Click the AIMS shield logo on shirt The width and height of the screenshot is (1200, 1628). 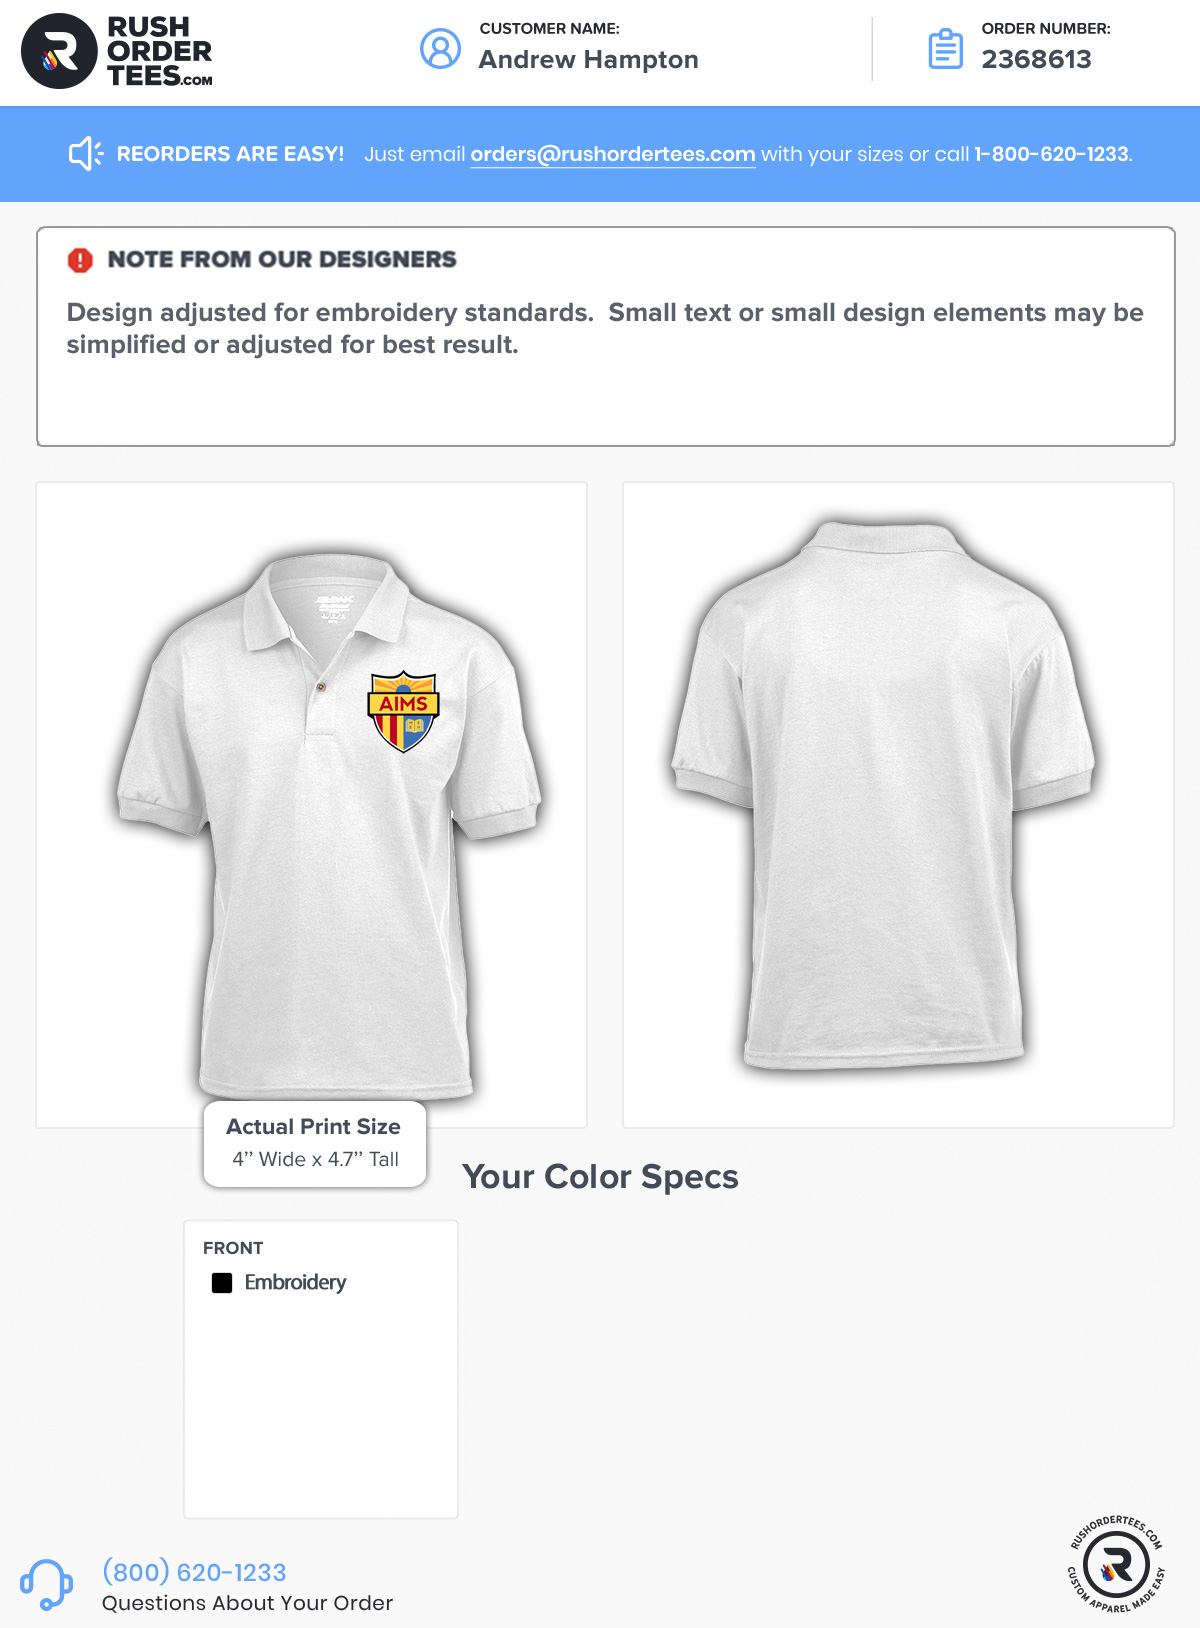click(x=403, y=712)
